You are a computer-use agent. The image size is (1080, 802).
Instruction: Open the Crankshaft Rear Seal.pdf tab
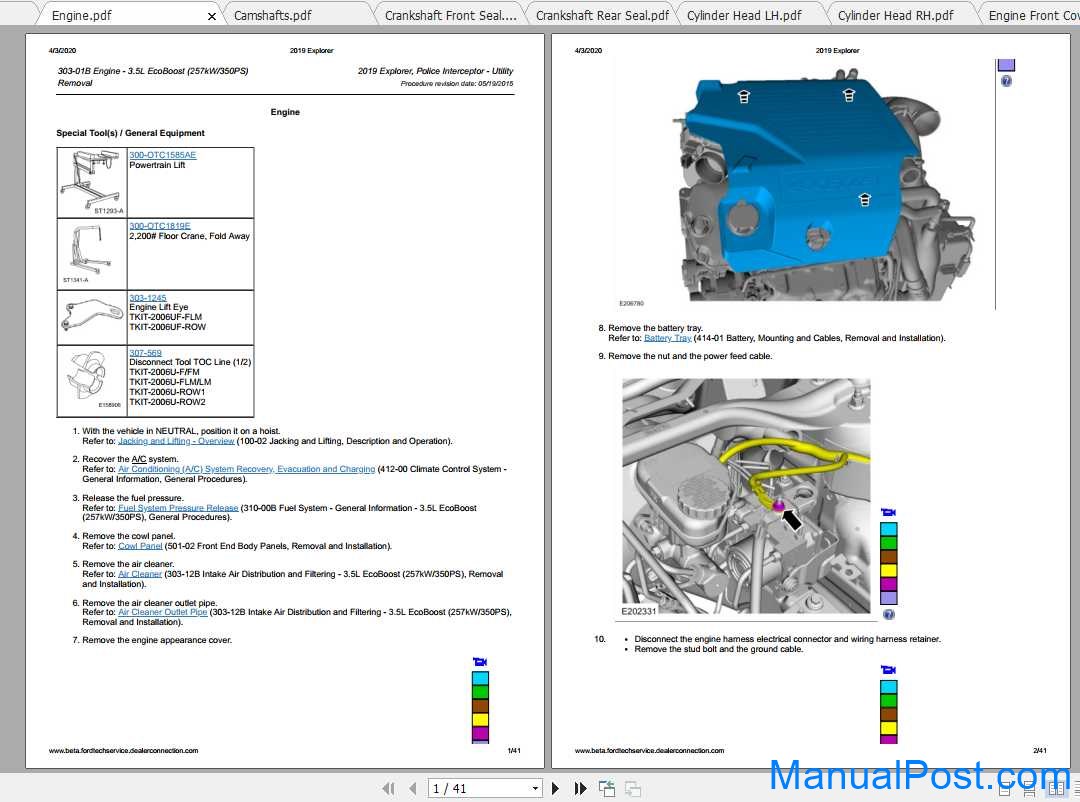pos(602,15)
